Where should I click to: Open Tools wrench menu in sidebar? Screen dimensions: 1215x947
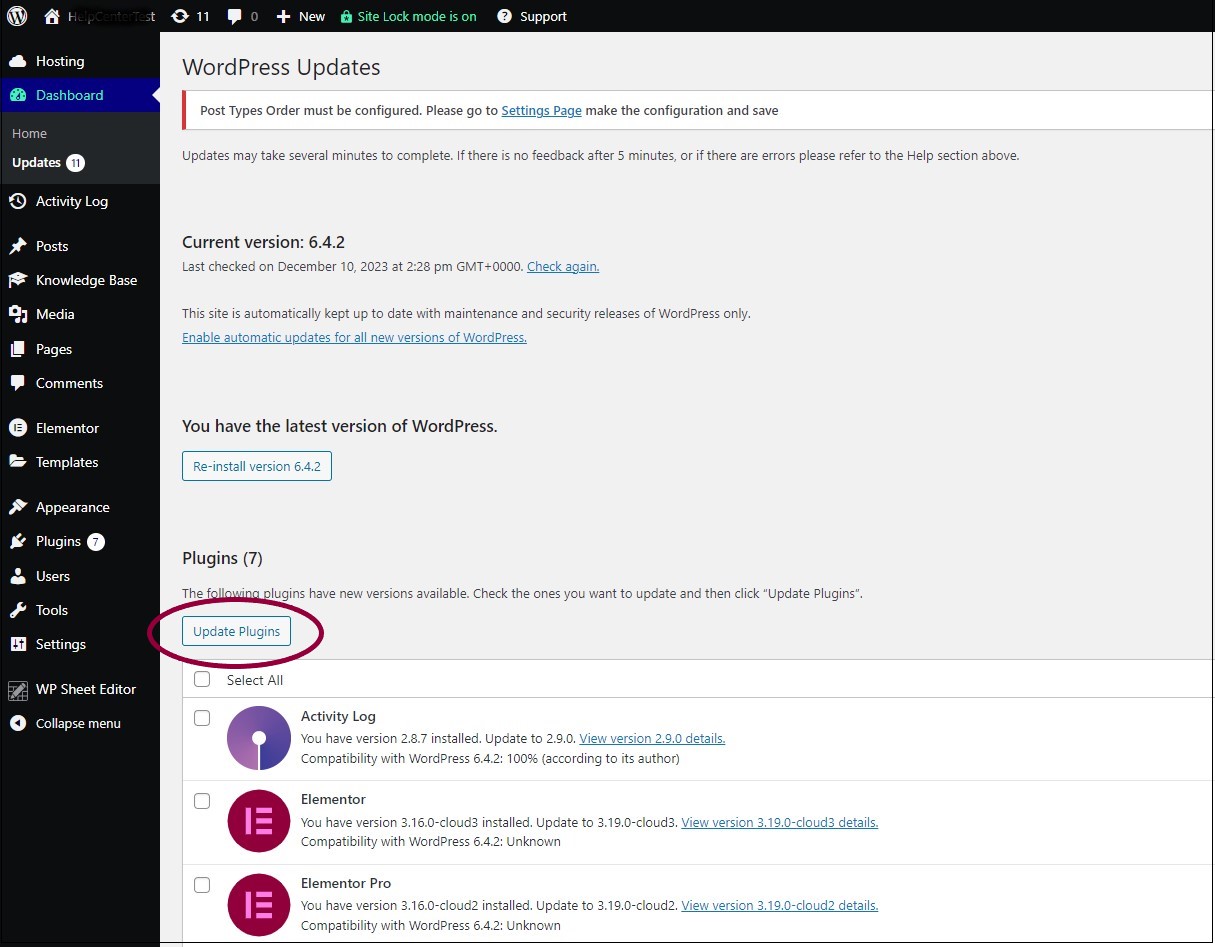click(x=80, y=610)
